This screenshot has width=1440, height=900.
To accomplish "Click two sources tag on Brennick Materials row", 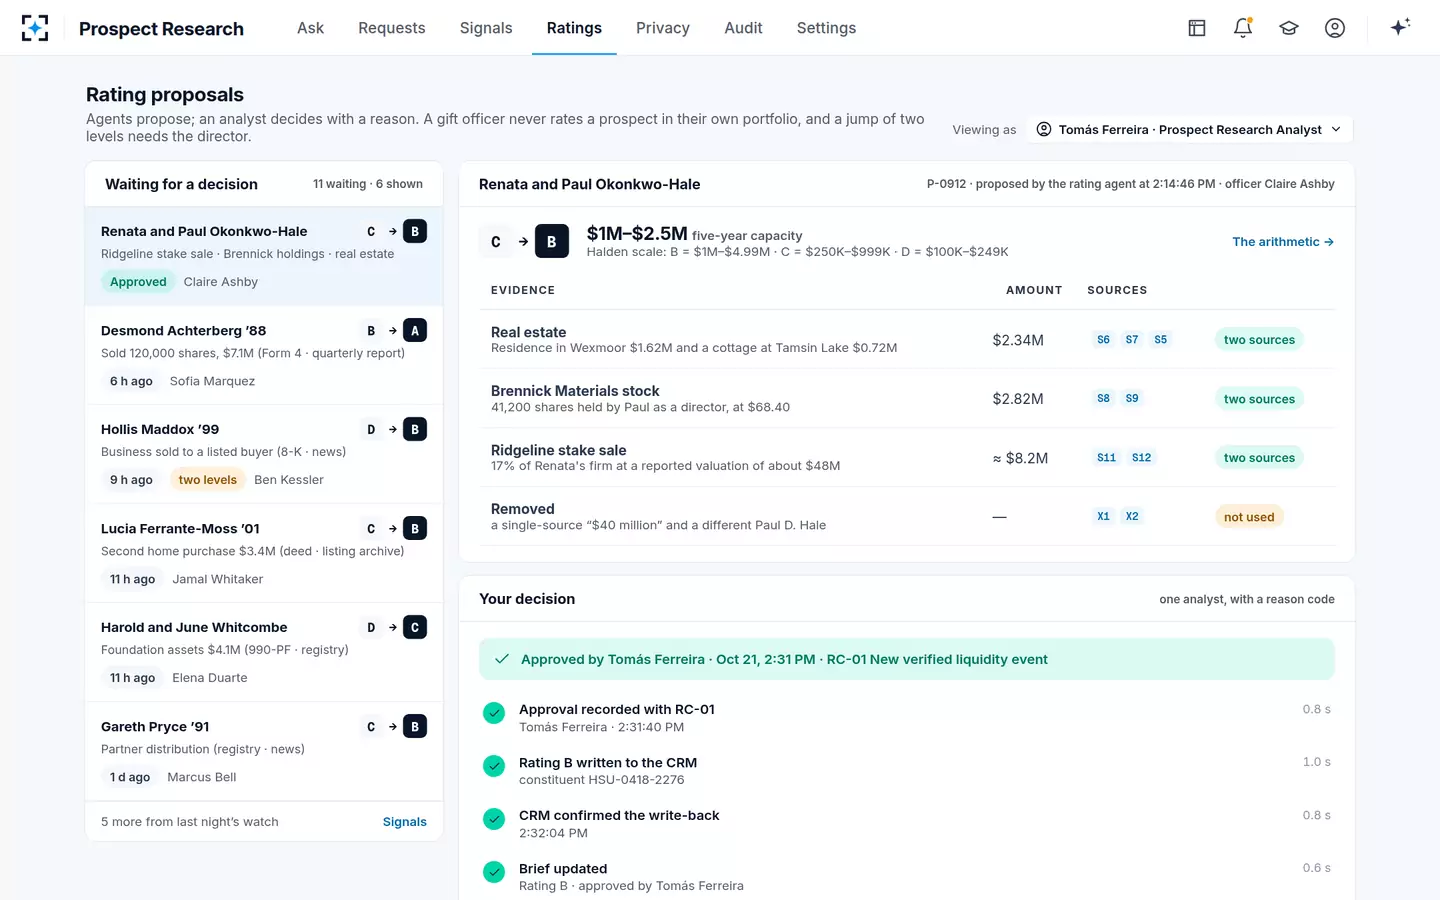I will click(x=1259, y=399).
